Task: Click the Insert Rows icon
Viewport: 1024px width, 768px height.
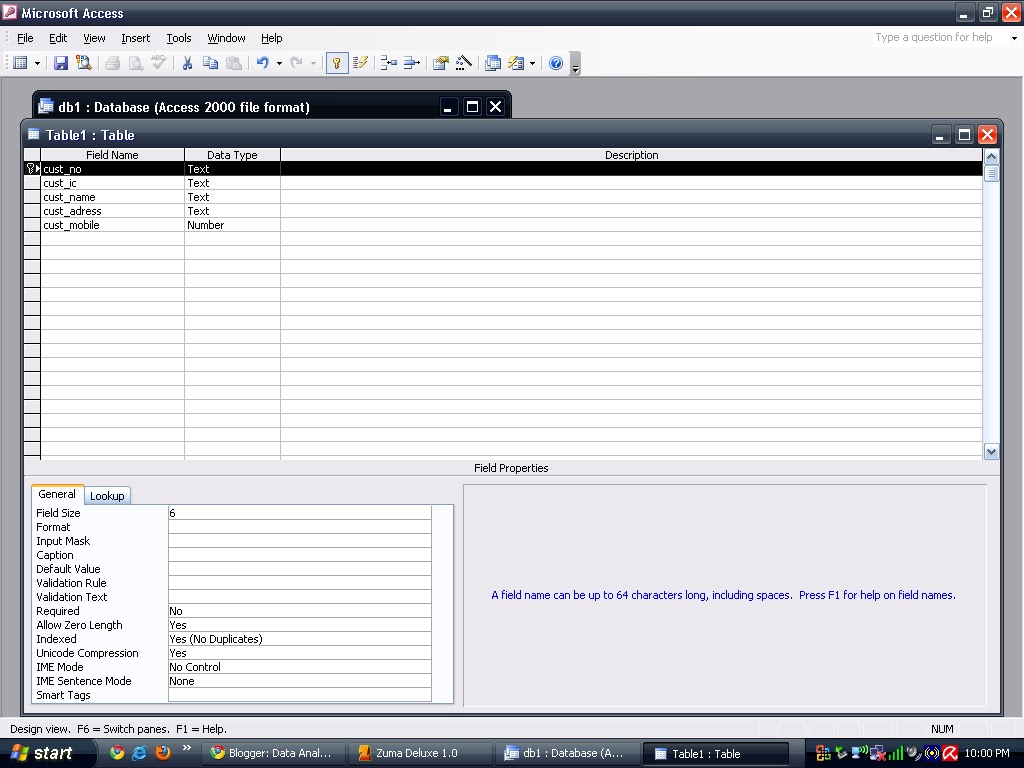Action: (389, 63)
